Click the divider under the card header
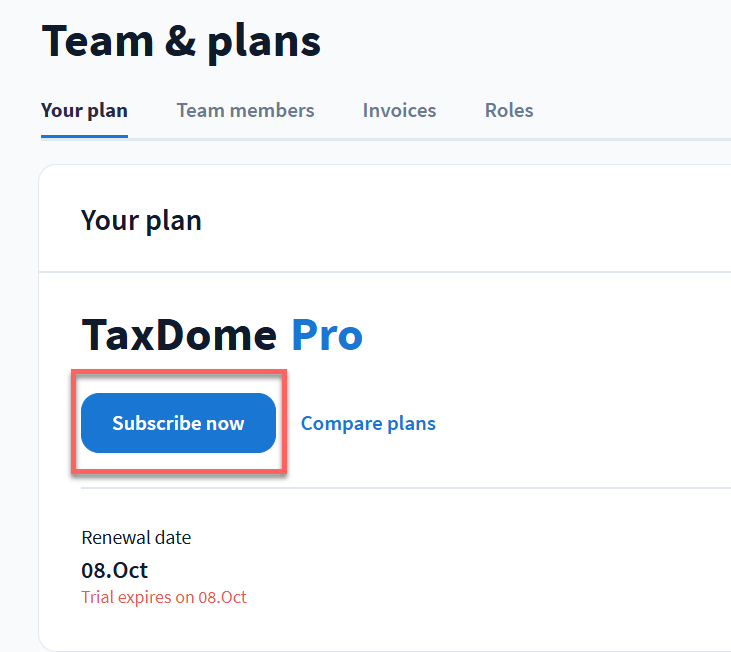The image size is (731, 652). (x=400, y=271)
